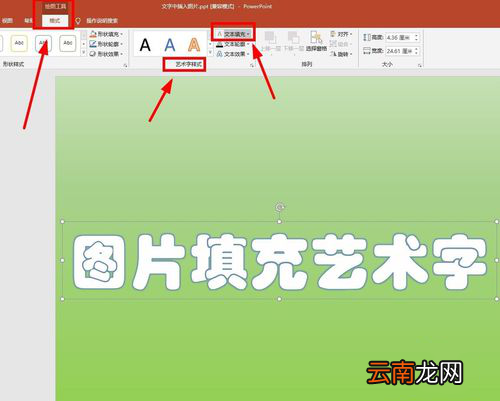
Task: Click the top-left resize handle of text box
Action: pyautogui.click(x=62, y=222)
